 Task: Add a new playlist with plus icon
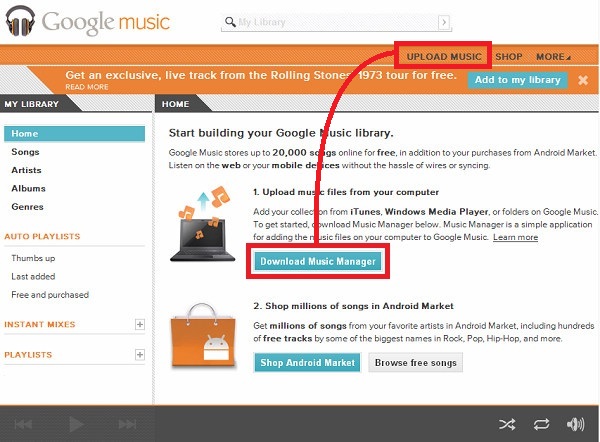tap(140, 355)
